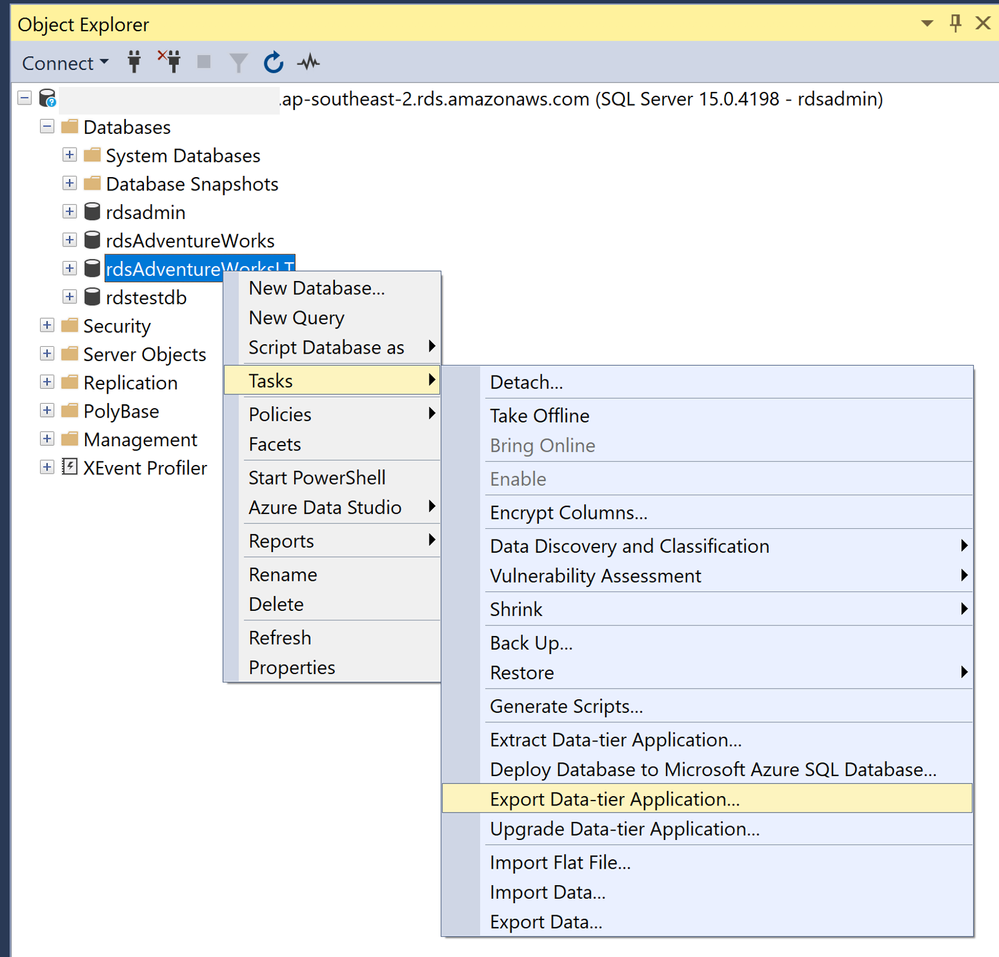Expand the PolyBase folder
The image size is (999, 957).
[47, 410]
